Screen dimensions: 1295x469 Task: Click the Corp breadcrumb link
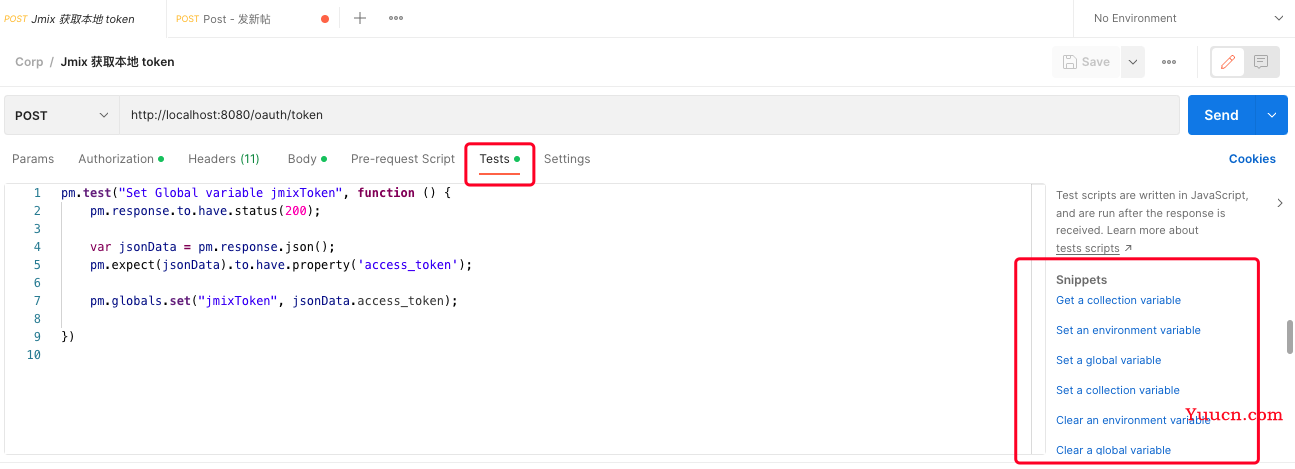[29, 62]
